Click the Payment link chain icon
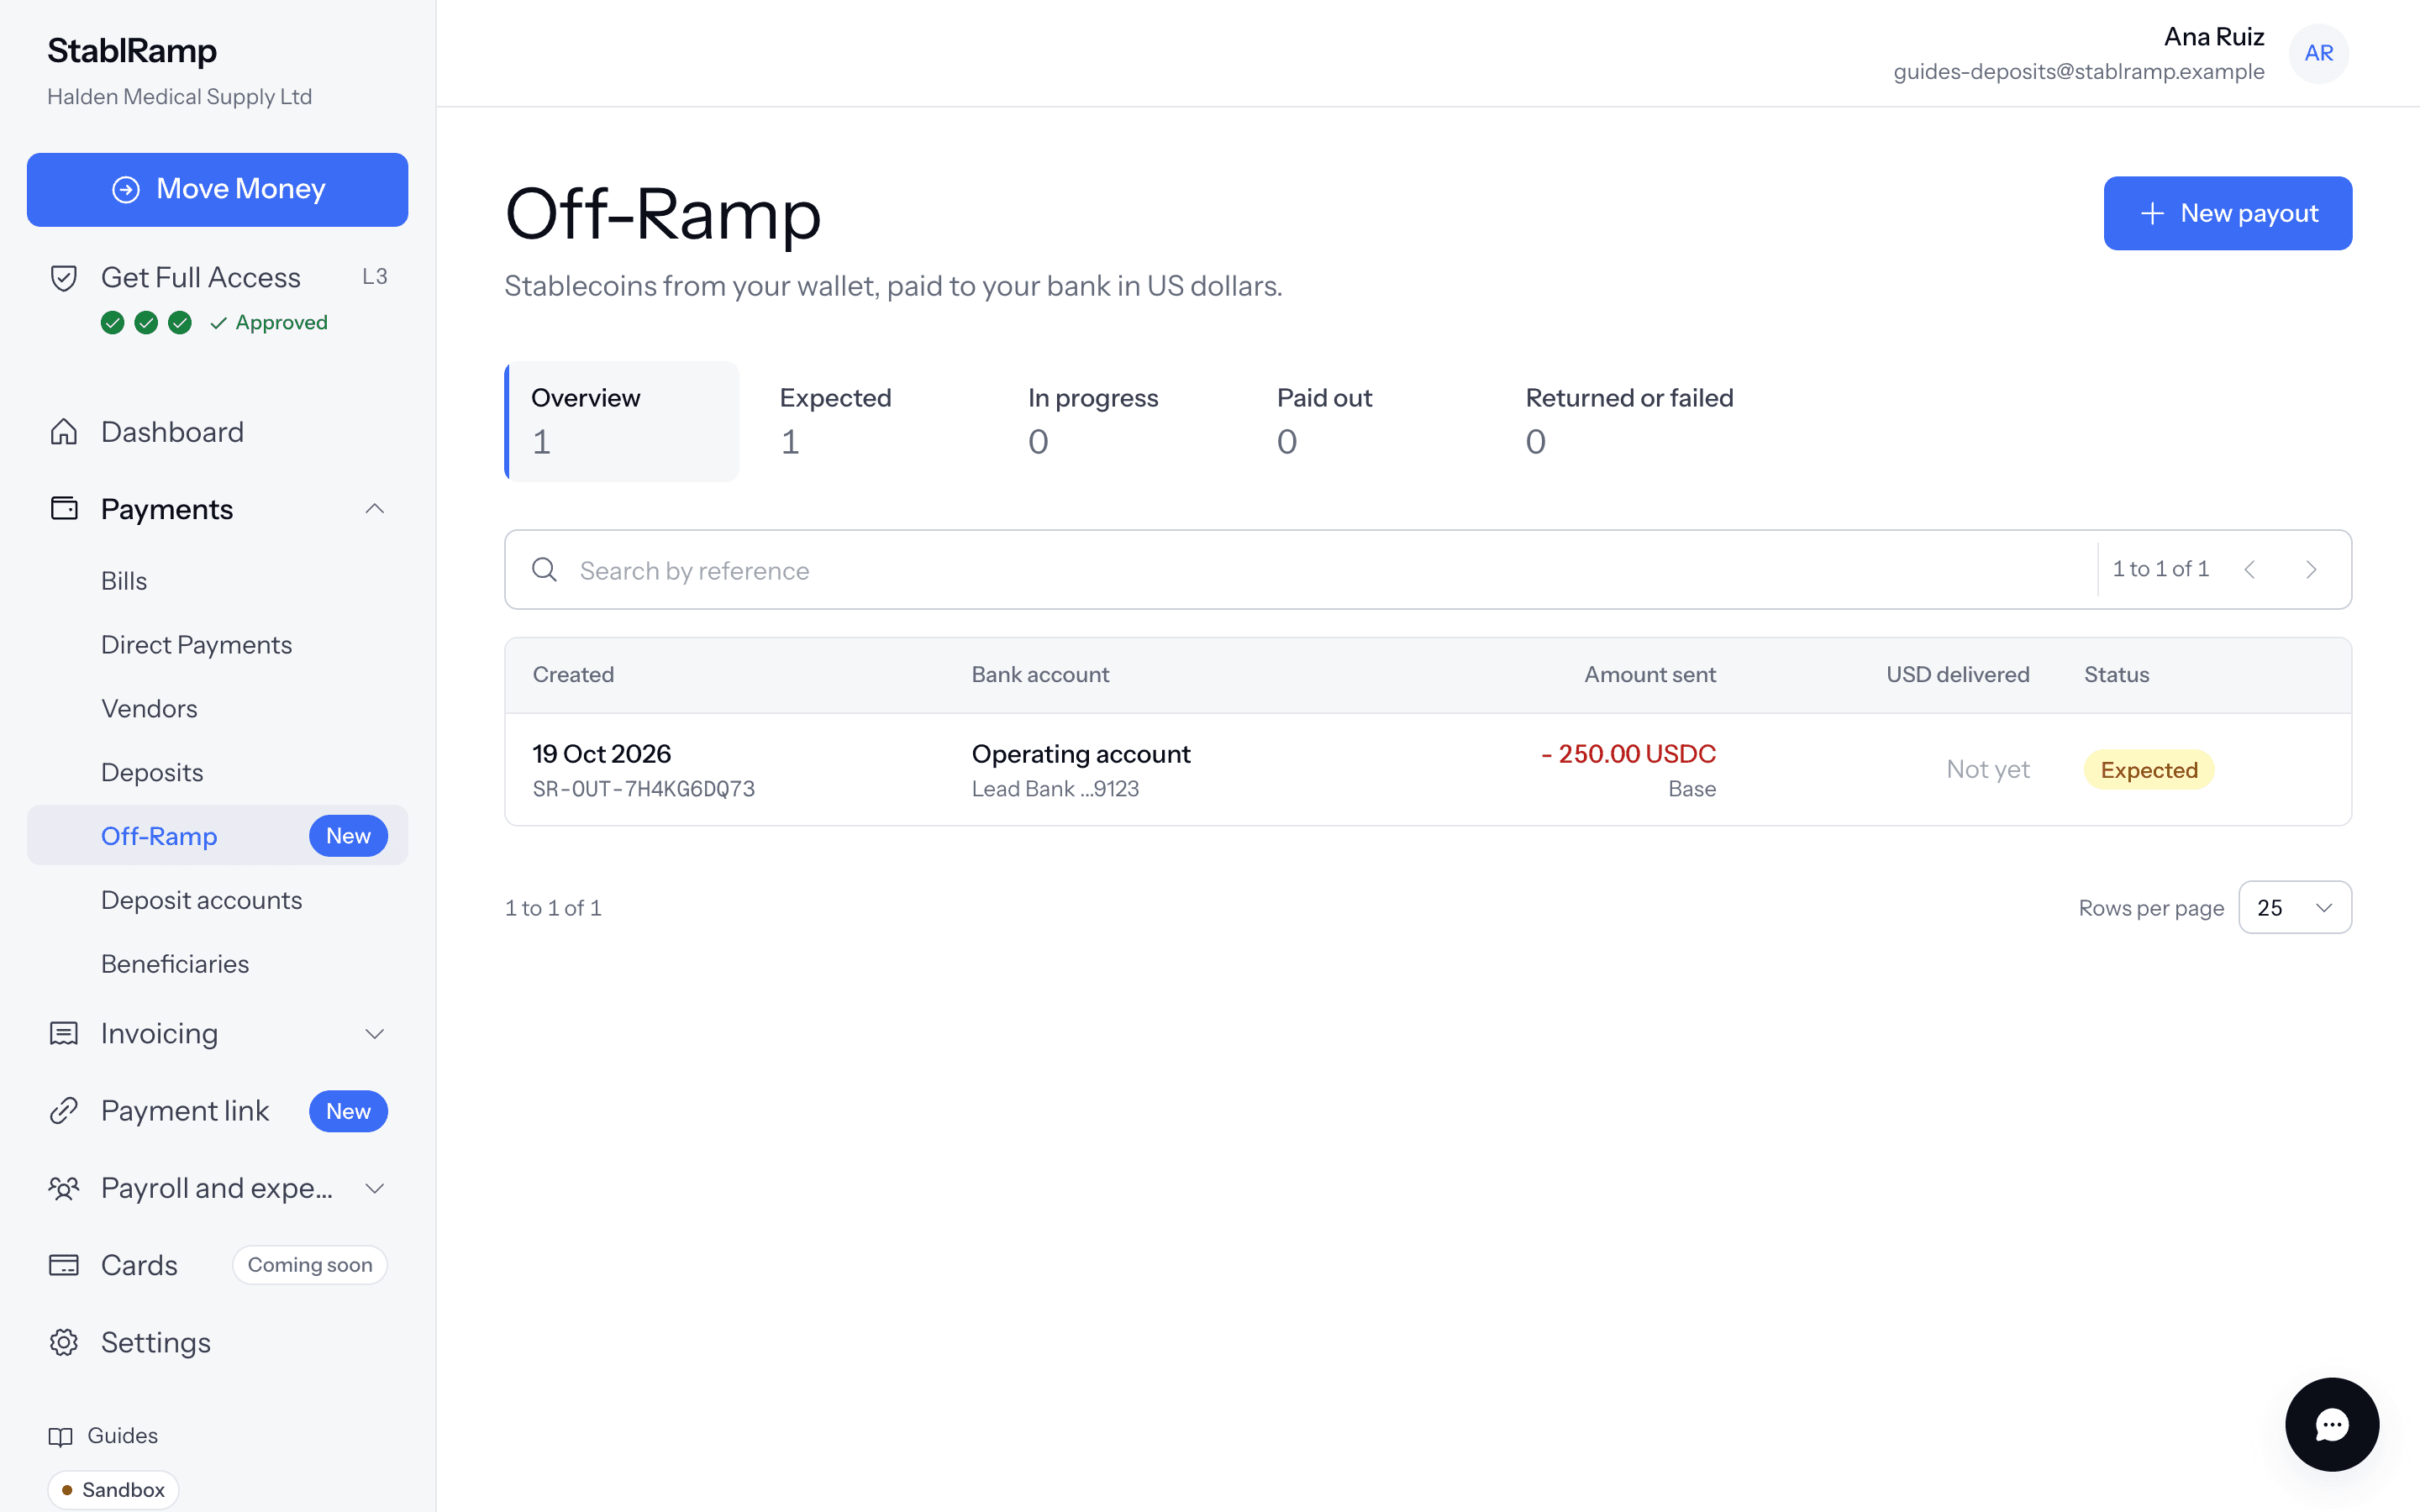 click(64, 1111)
